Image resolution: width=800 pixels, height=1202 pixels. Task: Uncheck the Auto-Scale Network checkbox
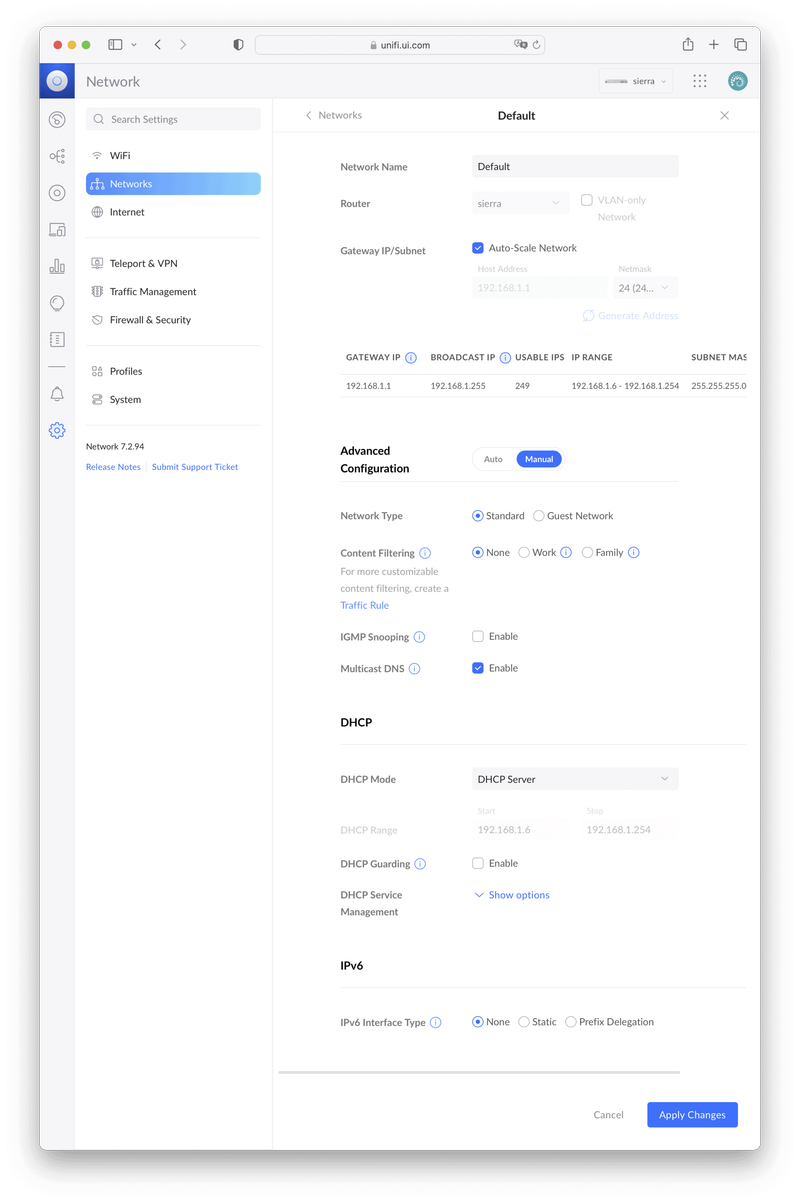(x=478, y=248)
